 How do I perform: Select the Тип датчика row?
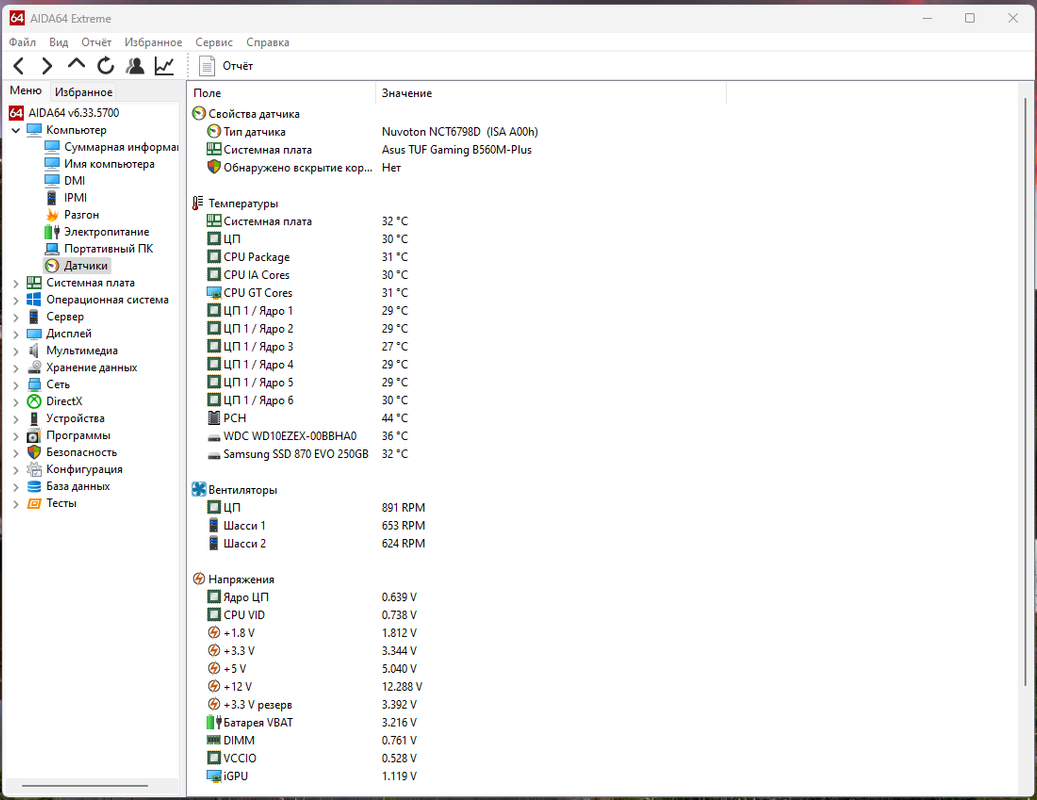coord(372,132)
